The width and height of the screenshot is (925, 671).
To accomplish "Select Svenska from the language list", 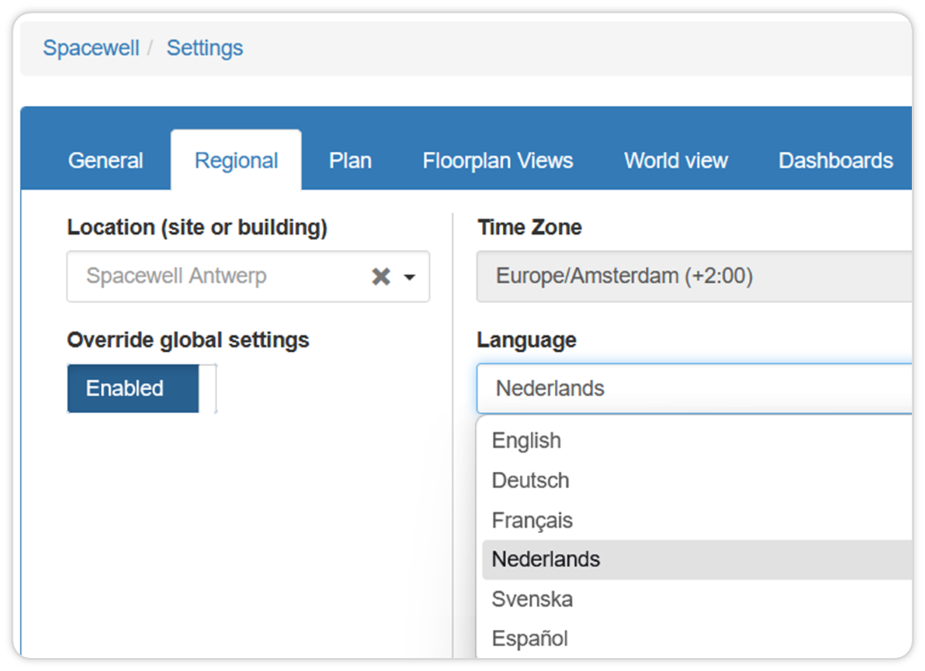I will point(697,599).
